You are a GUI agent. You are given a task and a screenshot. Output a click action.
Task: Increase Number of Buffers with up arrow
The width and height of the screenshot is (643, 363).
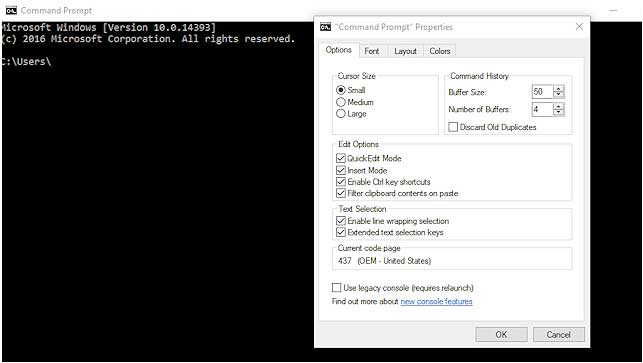click(x=559, y=106)
